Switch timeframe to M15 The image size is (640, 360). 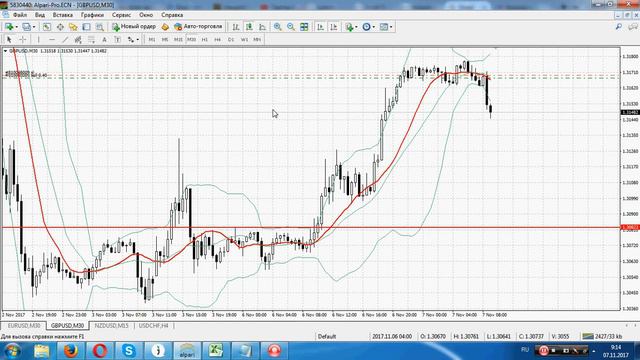tap(178, 40)
